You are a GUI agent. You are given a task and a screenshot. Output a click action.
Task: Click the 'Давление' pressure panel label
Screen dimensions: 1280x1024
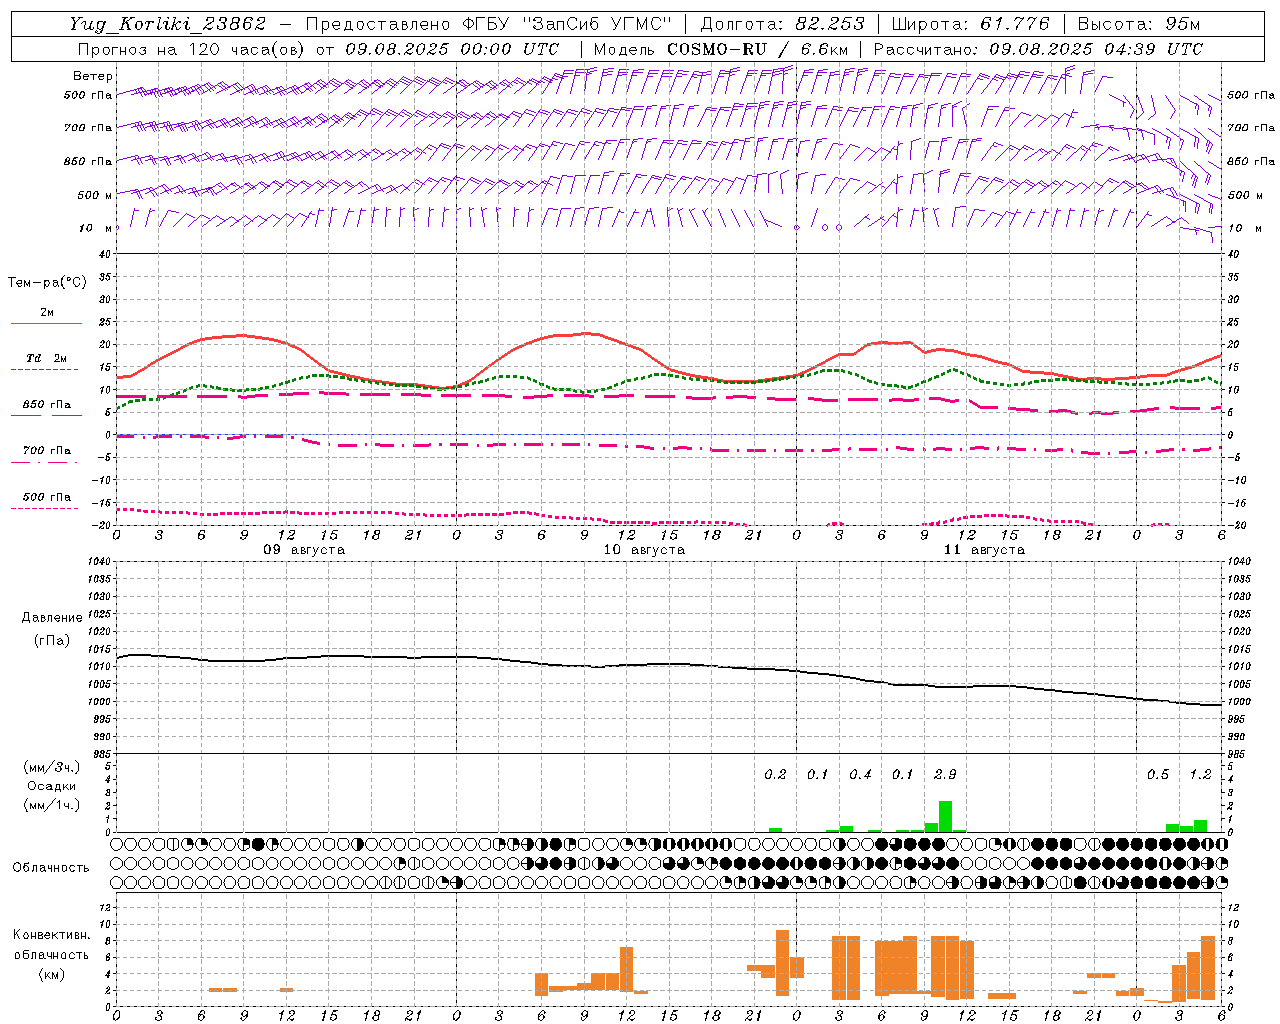point(52,618)
